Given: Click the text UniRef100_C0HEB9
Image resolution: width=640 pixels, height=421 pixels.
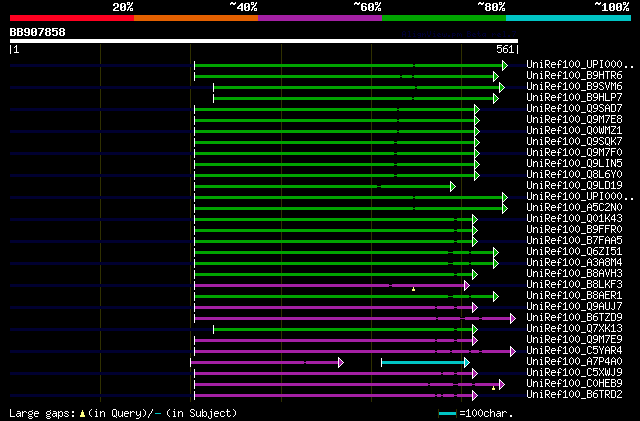Looking at the screenshot, I should pyautogui.click(x=574, y=384).
